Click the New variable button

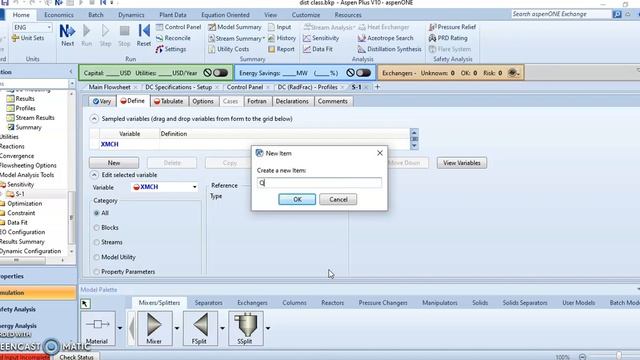tap(114, 163)
